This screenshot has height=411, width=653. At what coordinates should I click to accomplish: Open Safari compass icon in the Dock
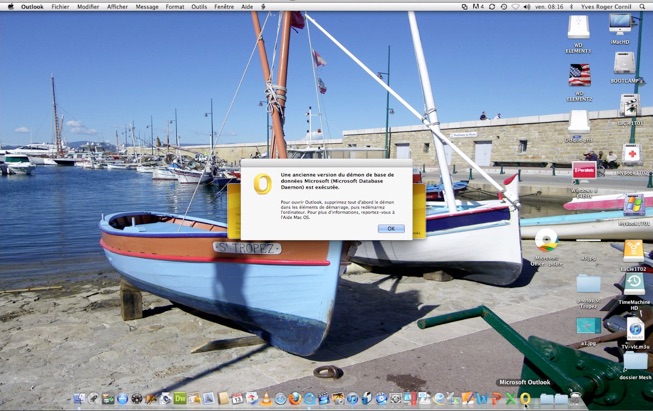(280, 399)
